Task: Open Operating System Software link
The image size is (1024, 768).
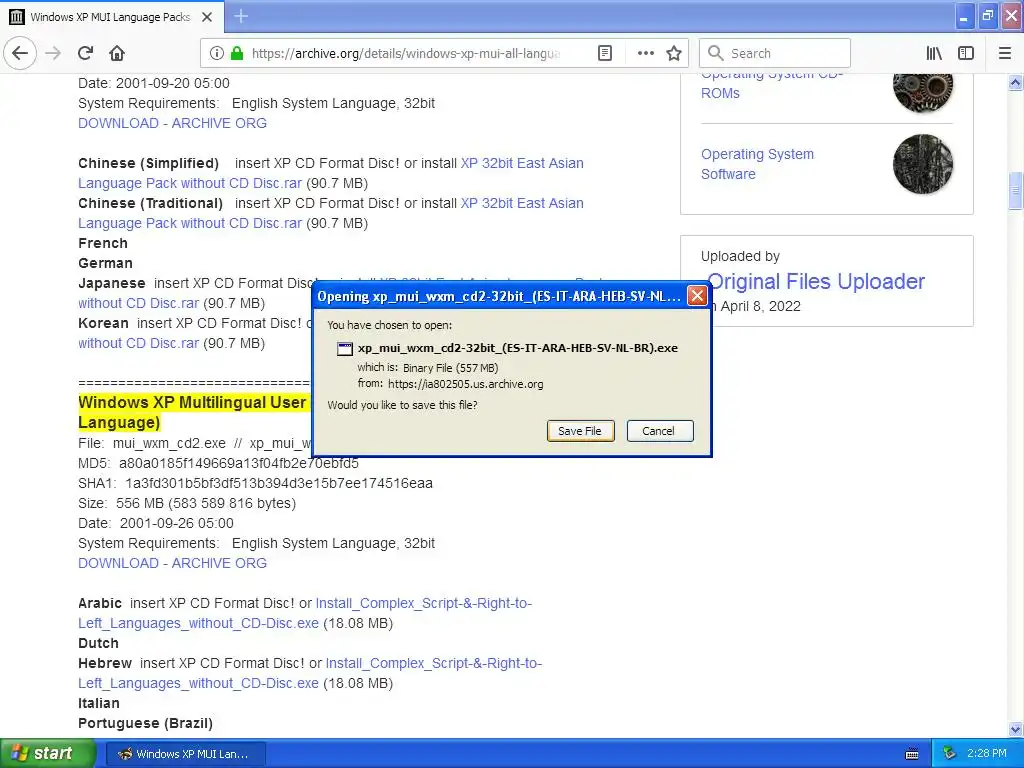Action: [x=757, y=164]
